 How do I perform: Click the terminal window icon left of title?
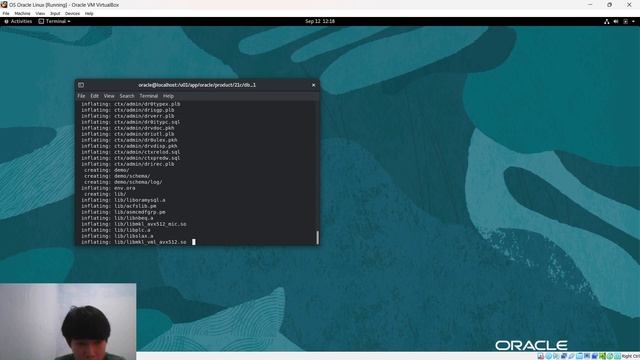[x=81, y=85]
